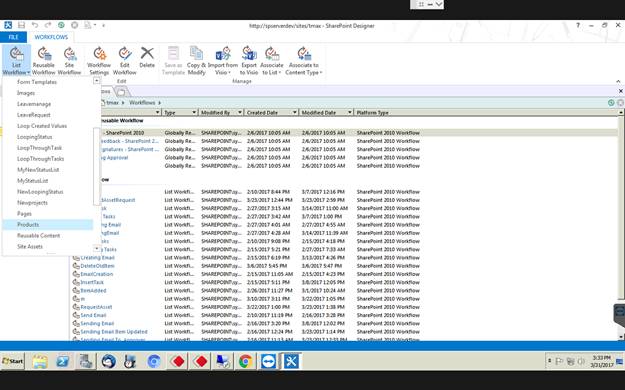Click the scroll-down arrow in the list menu

coord(96,248)
